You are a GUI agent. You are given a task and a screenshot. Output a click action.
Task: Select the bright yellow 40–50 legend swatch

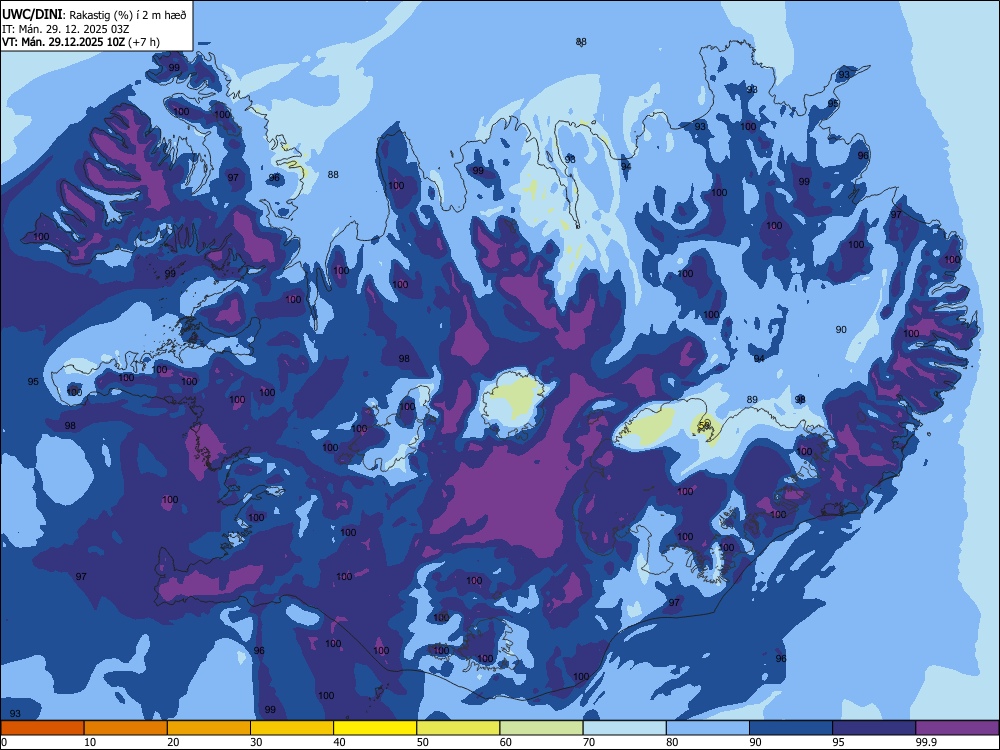click(375, 728)
